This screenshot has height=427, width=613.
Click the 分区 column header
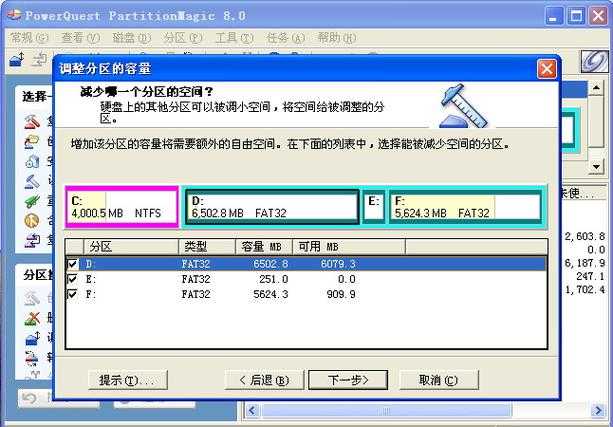[x=131, y=247]
